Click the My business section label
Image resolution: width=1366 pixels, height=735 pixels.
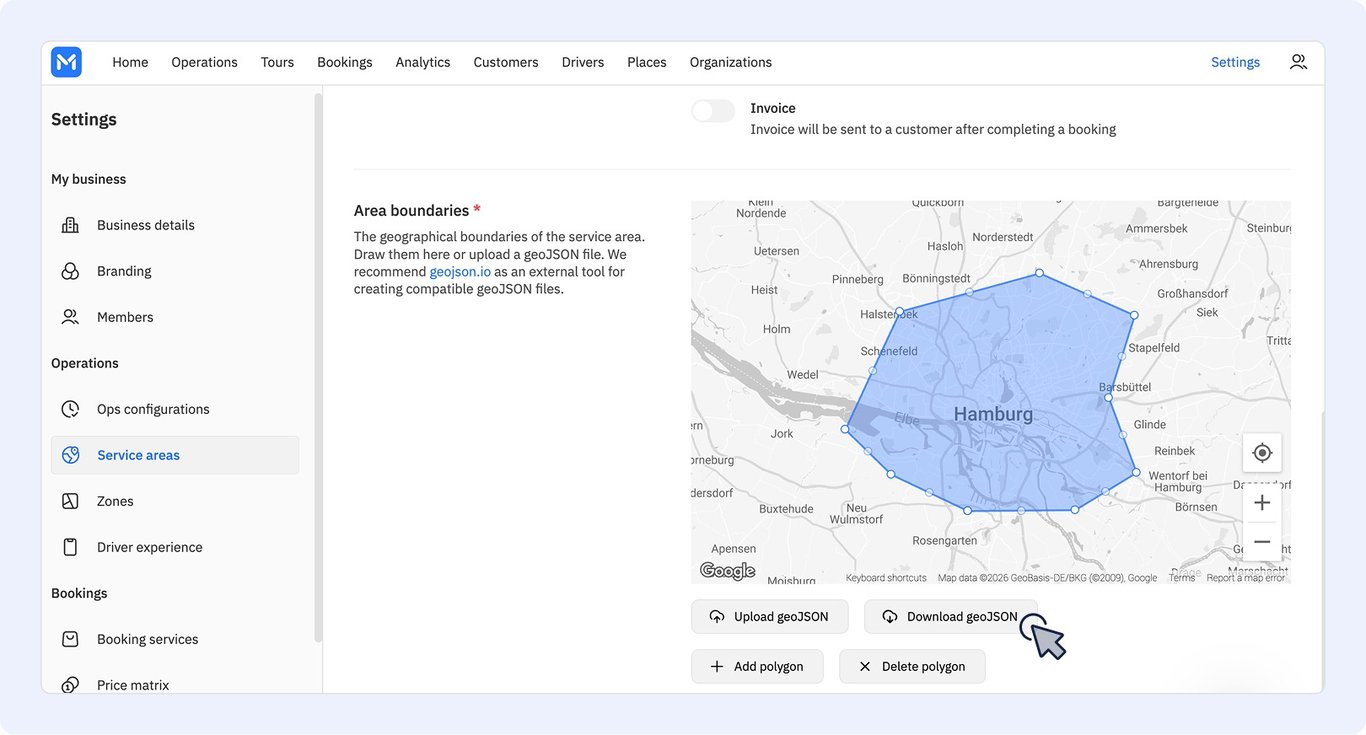89,179
